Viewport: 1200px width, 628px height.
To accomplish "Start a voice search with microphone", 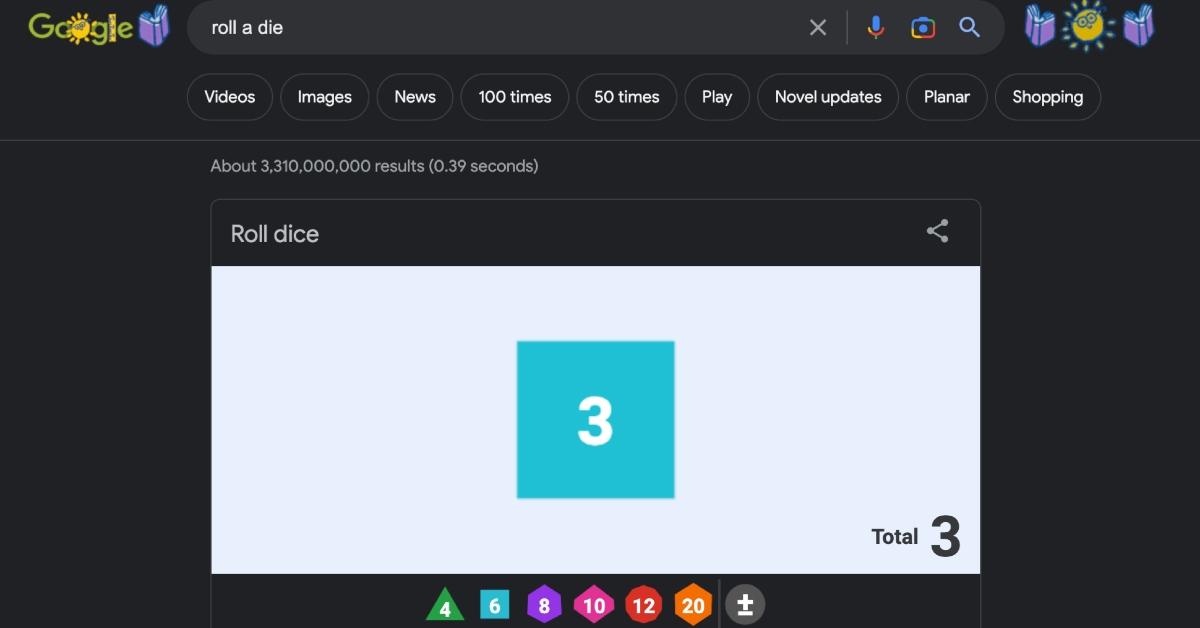I will point(875,28).
